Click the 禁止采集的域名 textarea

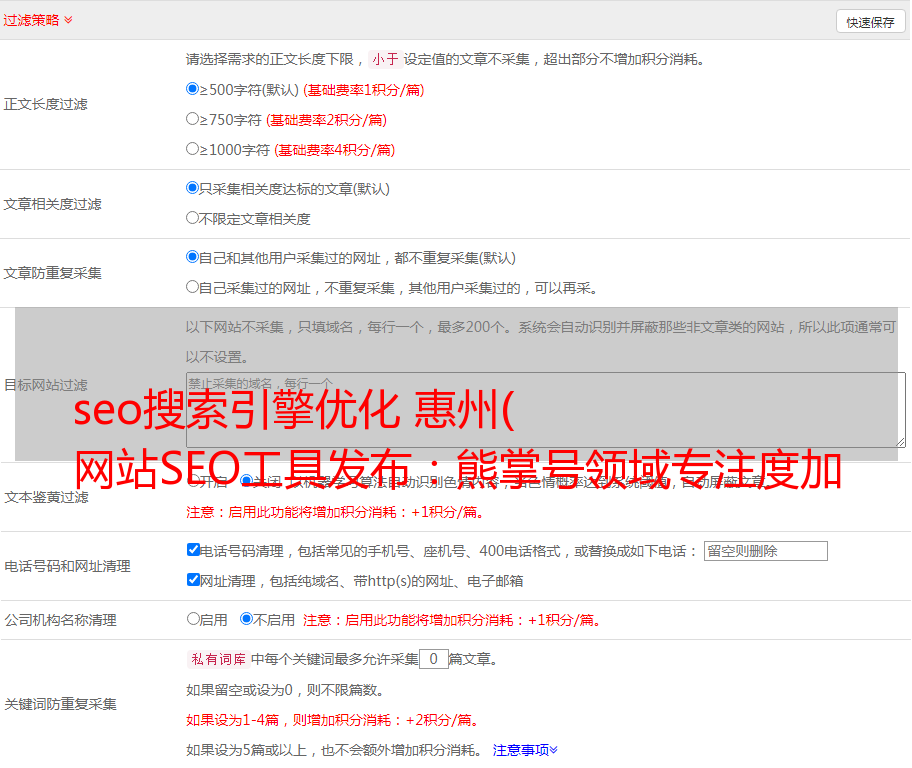coord(546,410)
